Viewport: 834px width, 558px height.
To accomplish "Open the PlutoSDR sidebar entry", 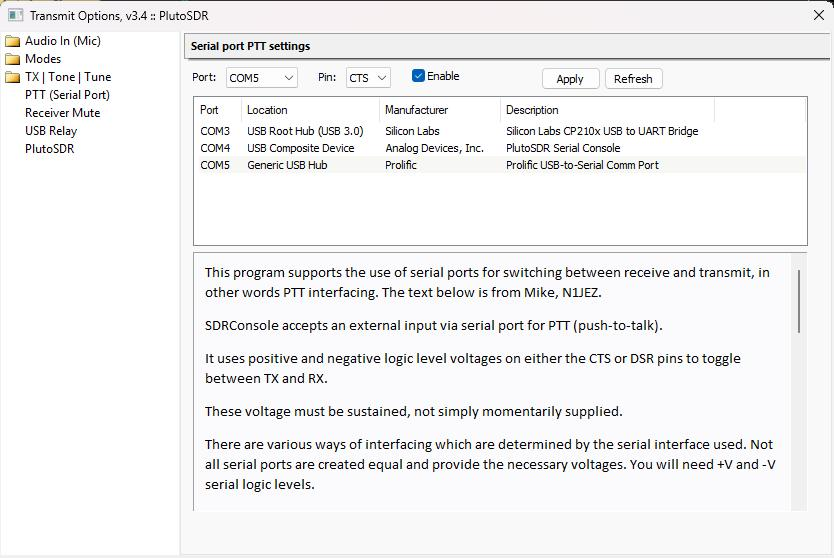I will tap(50, 149).
